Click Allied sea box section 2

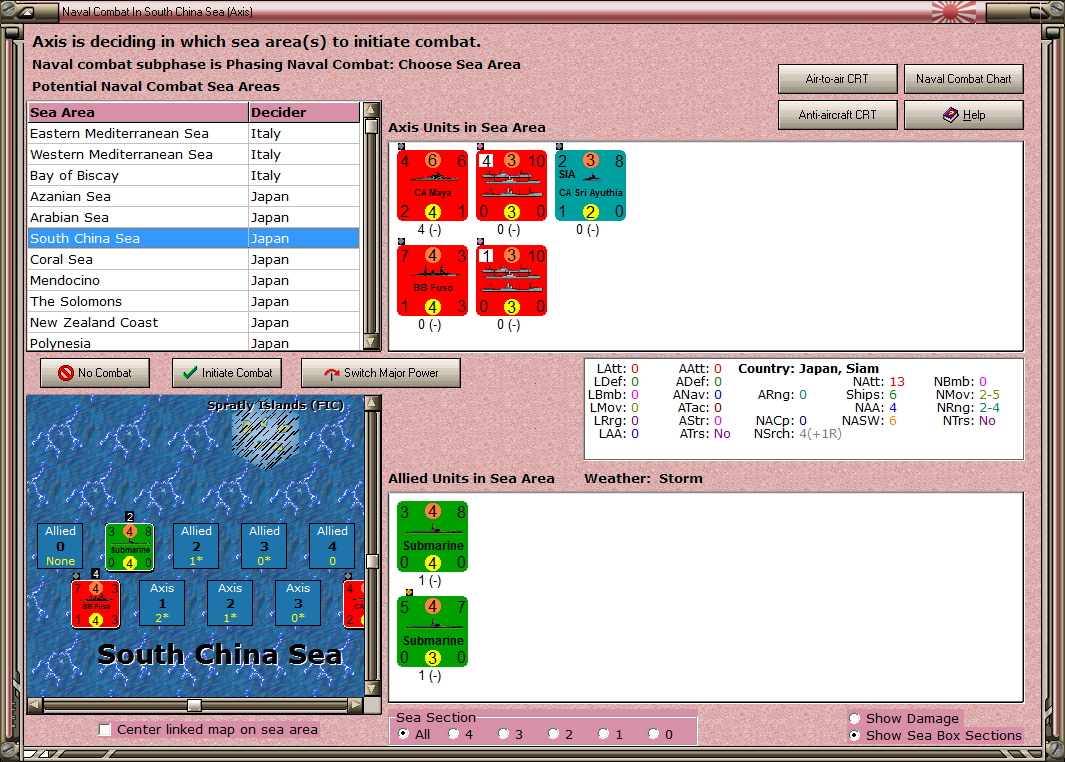tap(196, 545)
